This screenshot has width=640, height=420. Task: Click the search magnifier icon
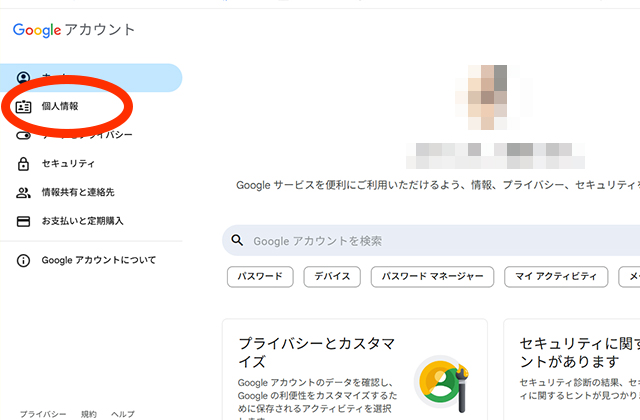237,240
